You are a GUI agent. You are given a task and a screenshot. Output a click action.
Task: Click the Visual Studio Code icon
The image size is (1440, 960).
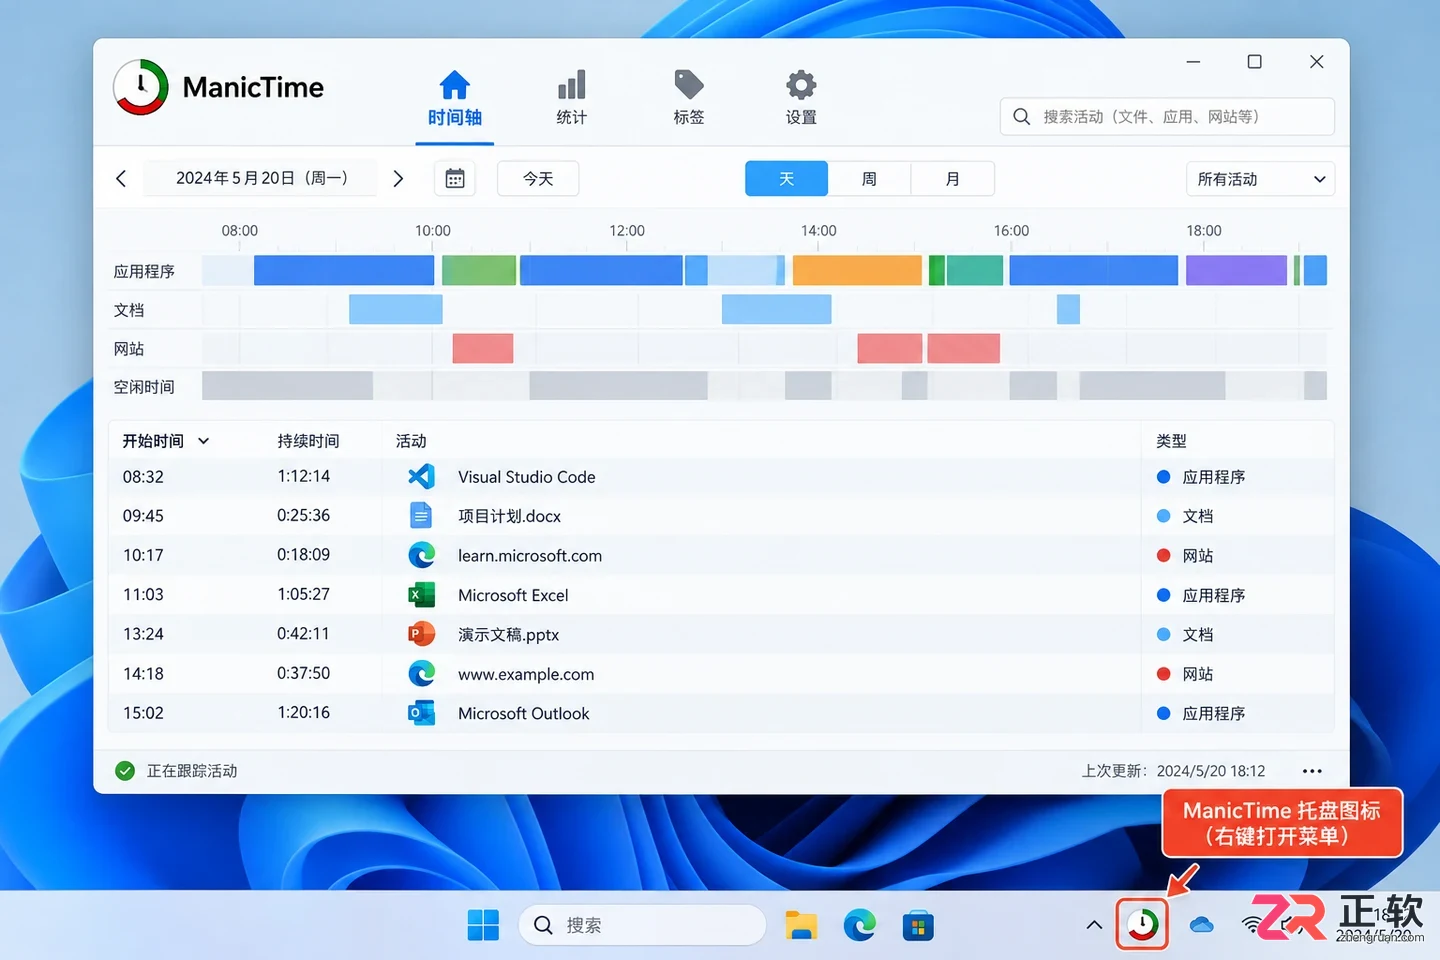(x=421, y=477)
